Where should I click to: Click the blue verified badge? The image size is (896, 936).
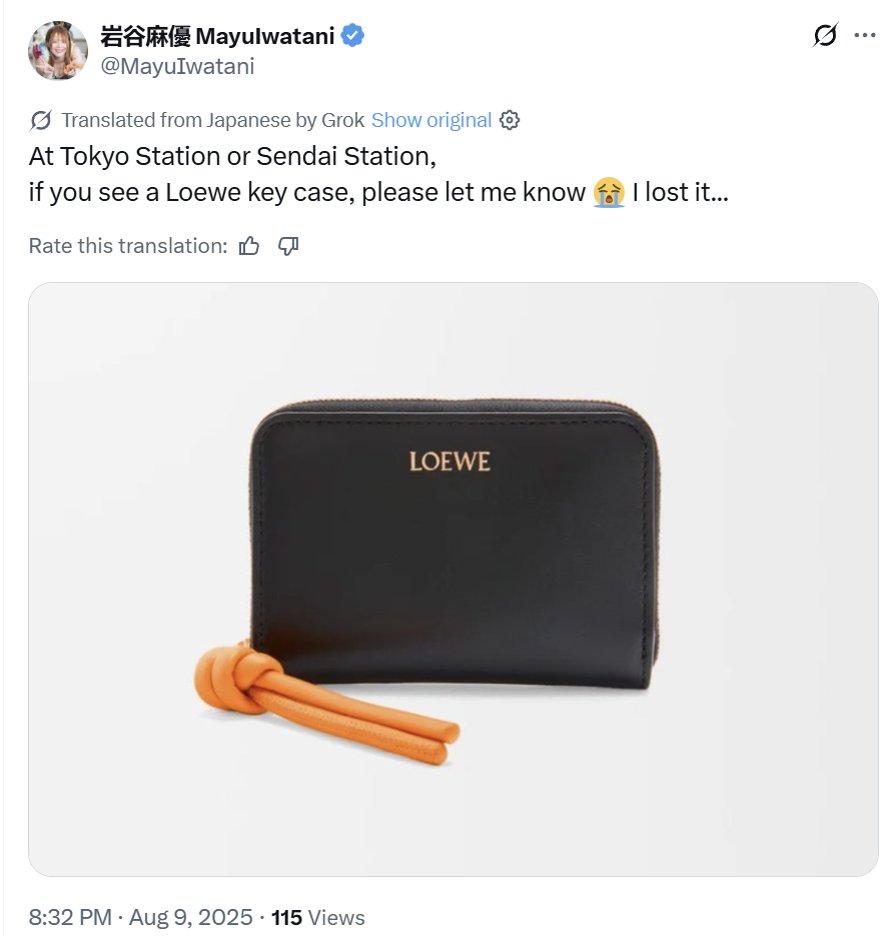tap(352, 35)
